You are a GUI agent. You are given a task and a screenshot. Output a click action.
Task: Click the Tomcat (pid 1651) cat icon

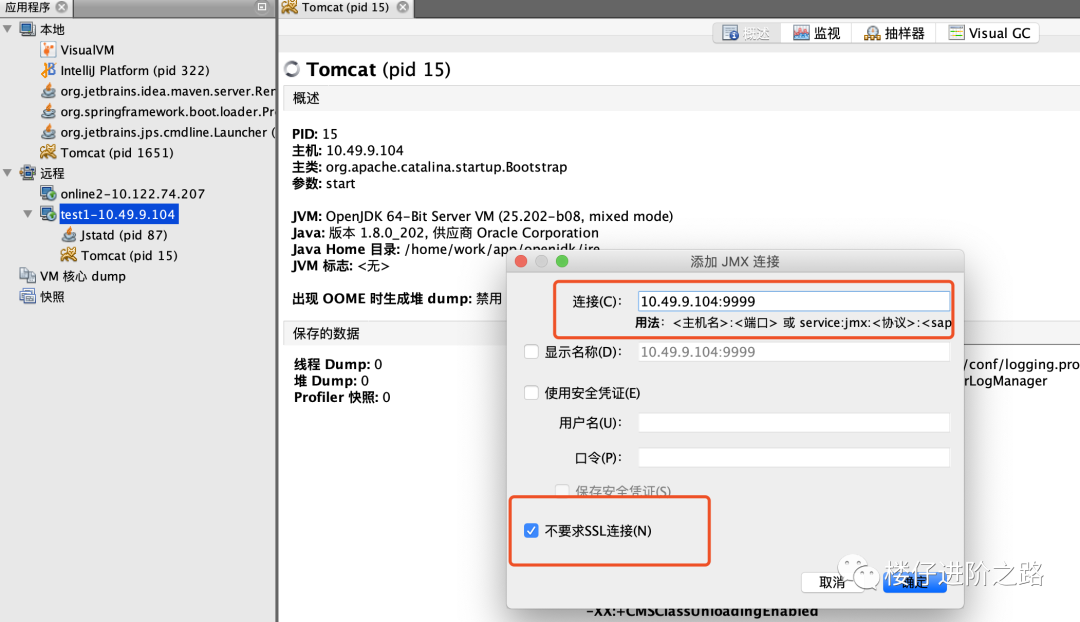(x=48, y=152)
